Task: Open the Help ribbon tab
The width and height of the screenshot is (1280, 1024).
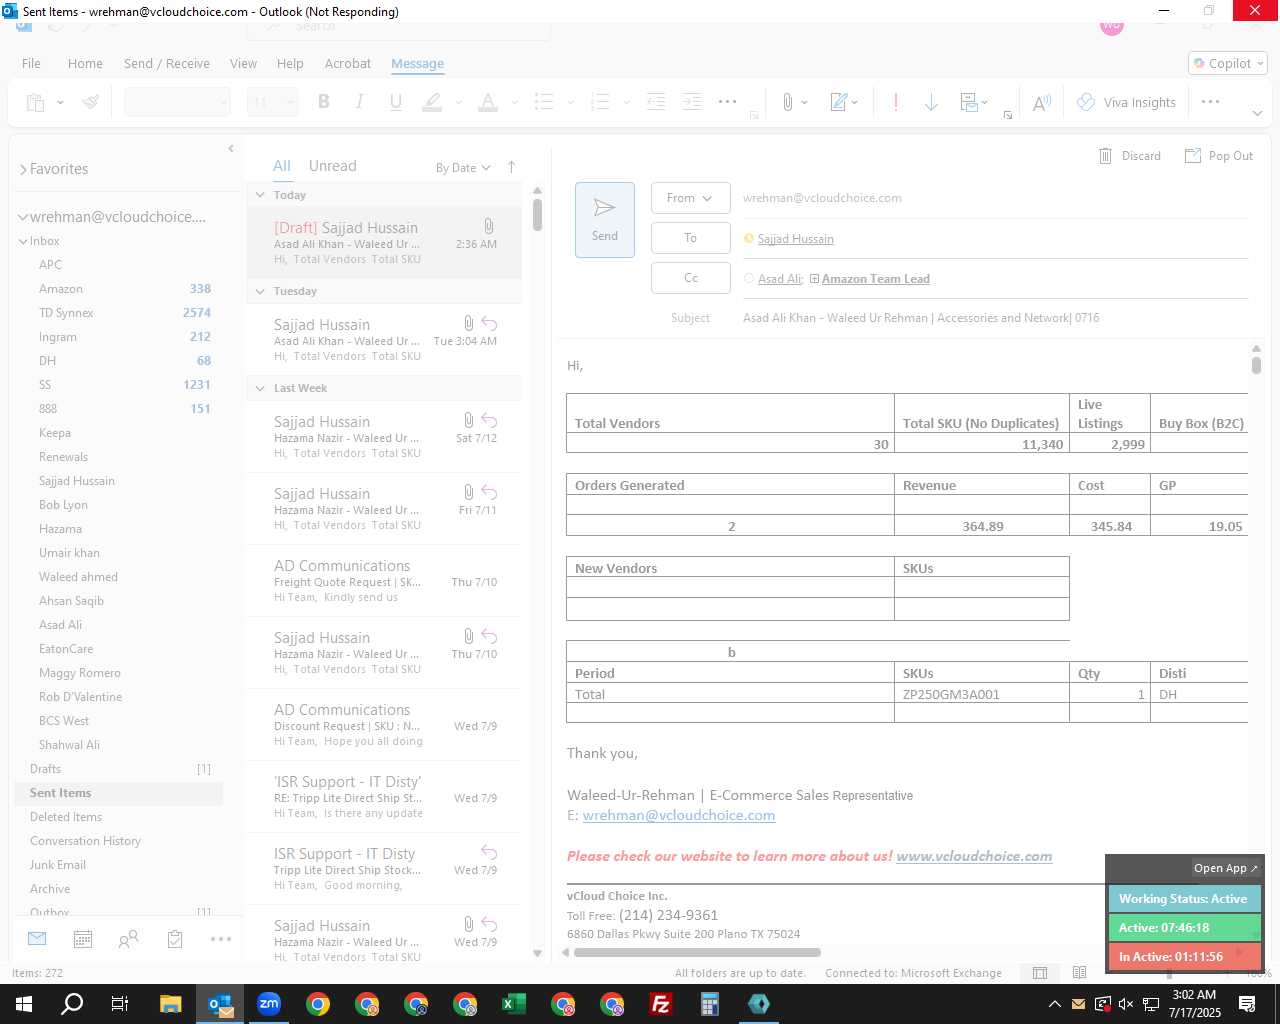Action: pos(290,63)
